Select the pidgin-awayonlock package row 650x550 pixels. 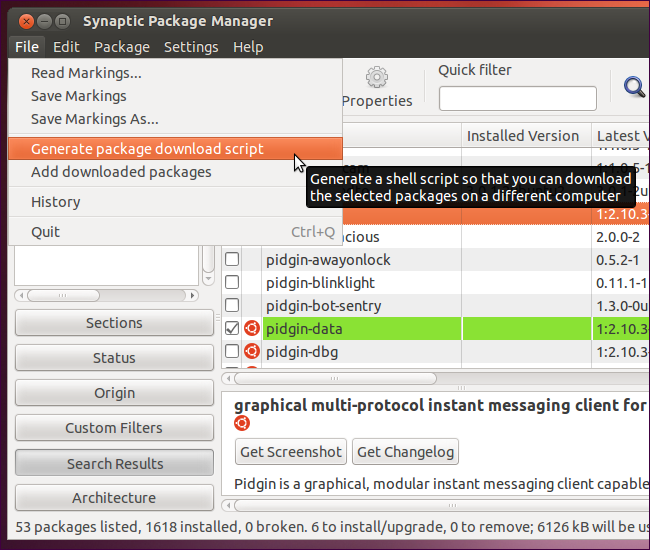point(435,259)
